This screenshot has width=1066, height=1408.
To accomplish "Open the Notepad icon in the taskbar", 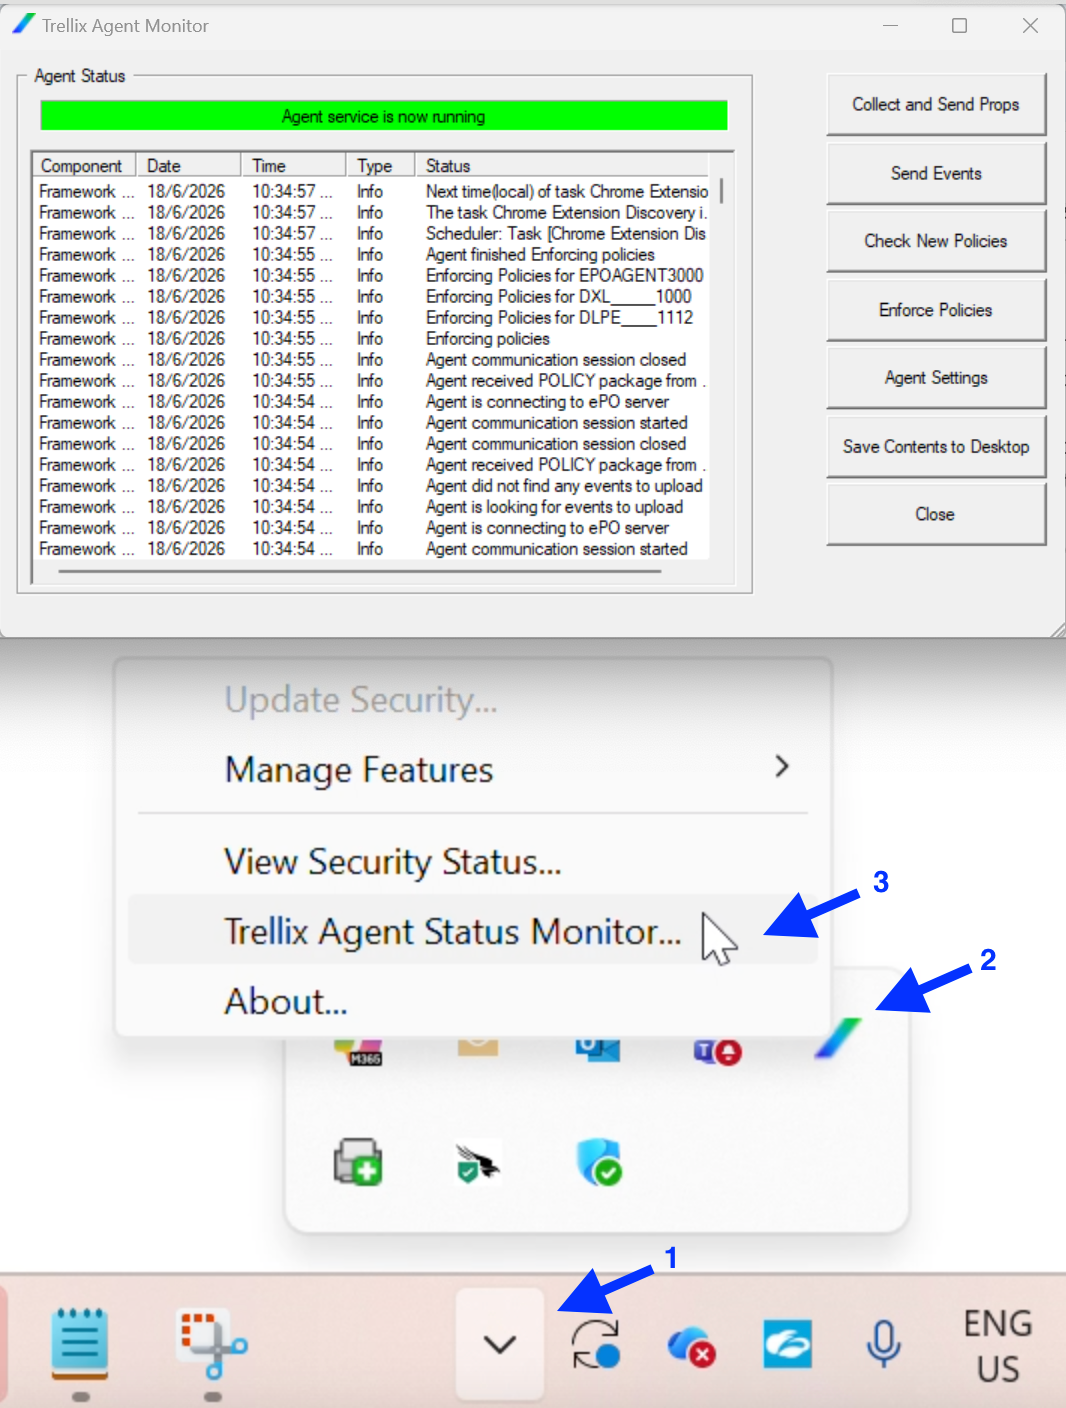I will [x=80, y=1342].
